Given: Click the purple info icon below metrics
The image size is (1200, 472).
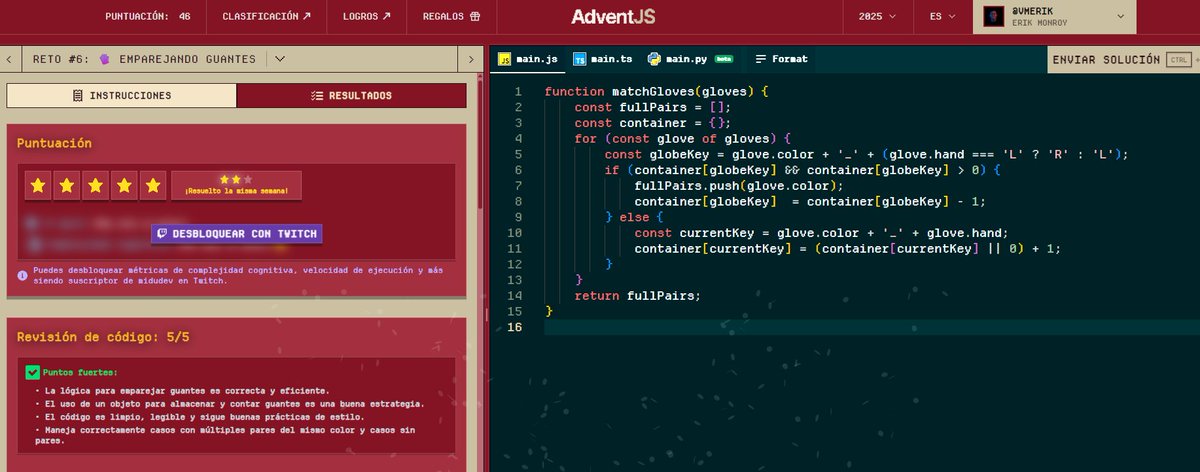Looking at the screenshot, I should (23, 275).
